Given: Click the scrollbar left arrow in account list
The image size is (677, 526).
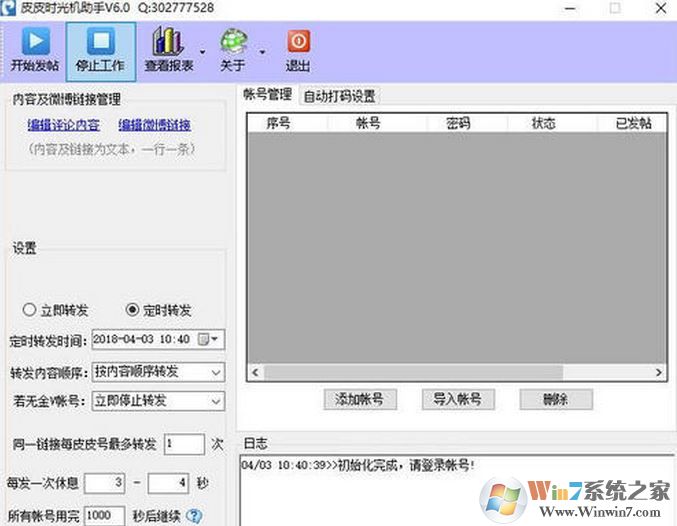Looking at the screenshot, I should point(255,372).
